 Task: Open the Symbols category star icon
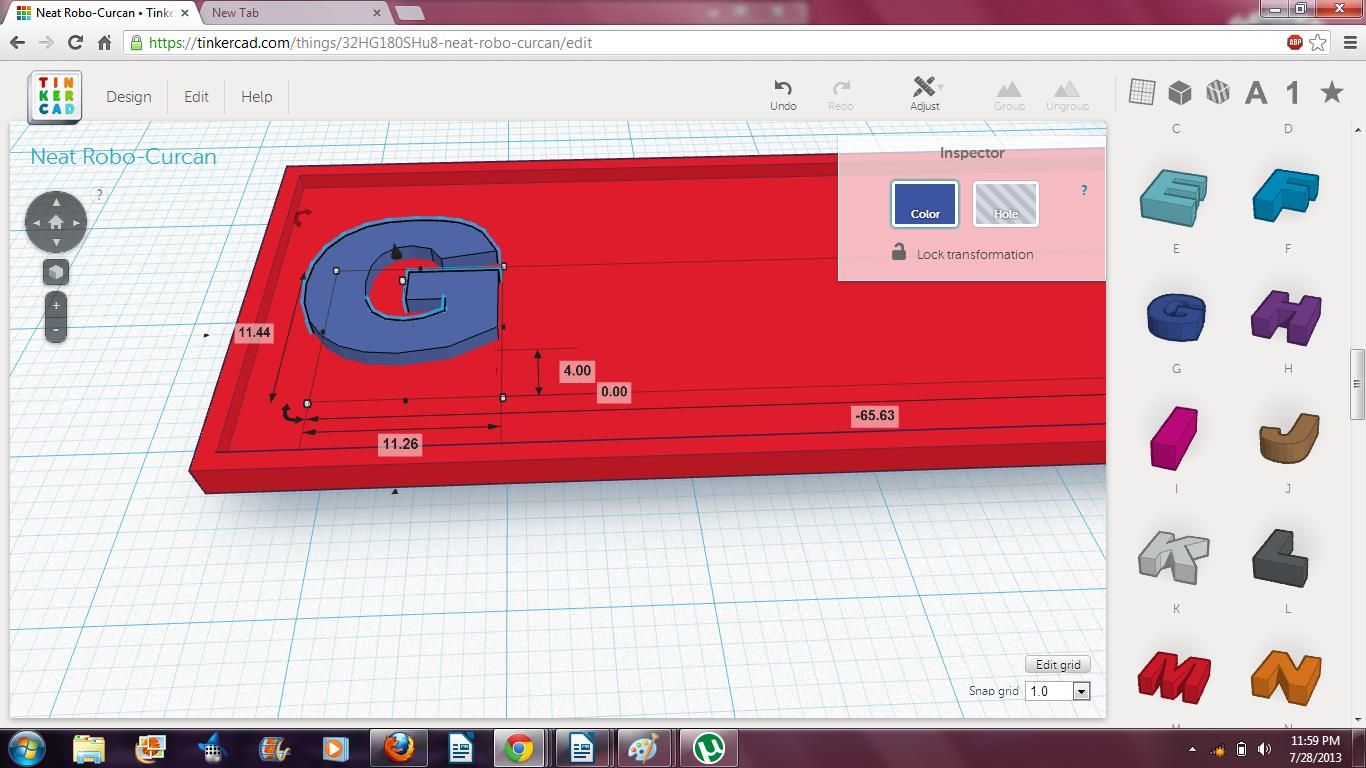pyautogui.click(x=1330, y=91)
